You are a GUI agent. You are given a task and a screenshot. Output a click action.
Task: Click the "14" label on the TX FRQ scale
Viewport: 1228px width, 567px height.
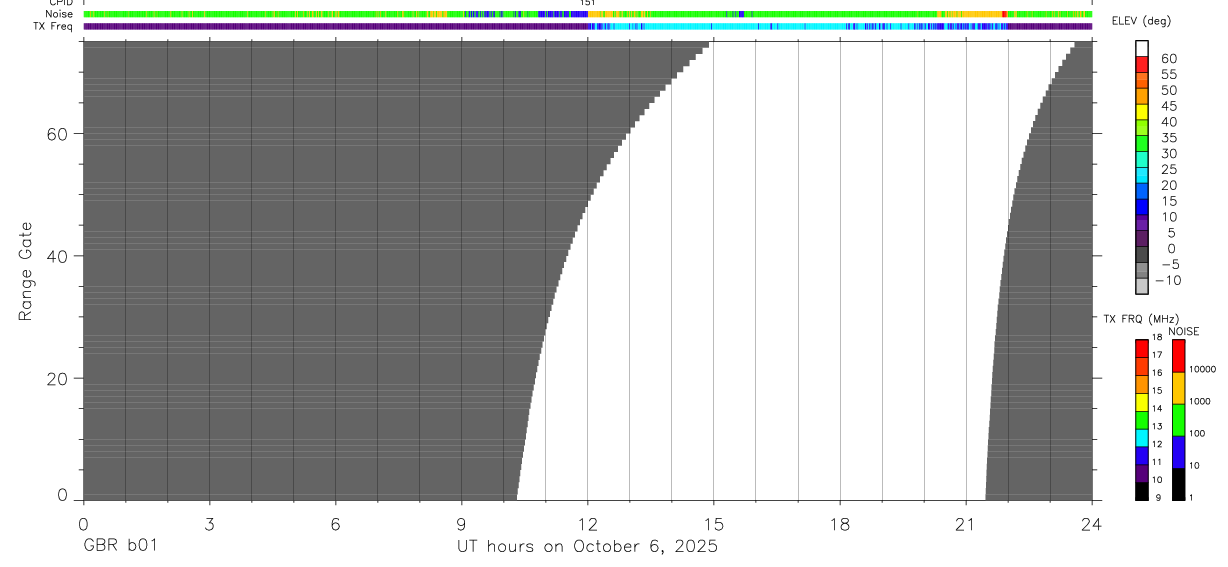[1157, 409]
